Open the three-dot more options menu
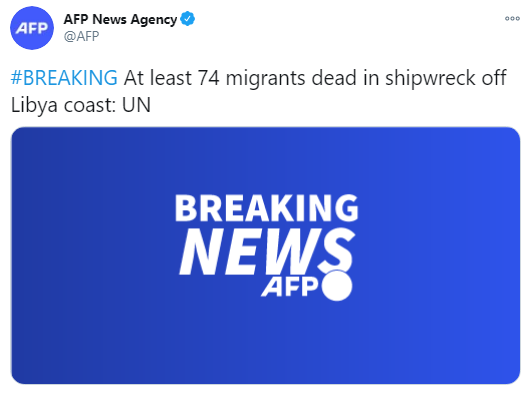528x393 pixels. tap(512, 19)
